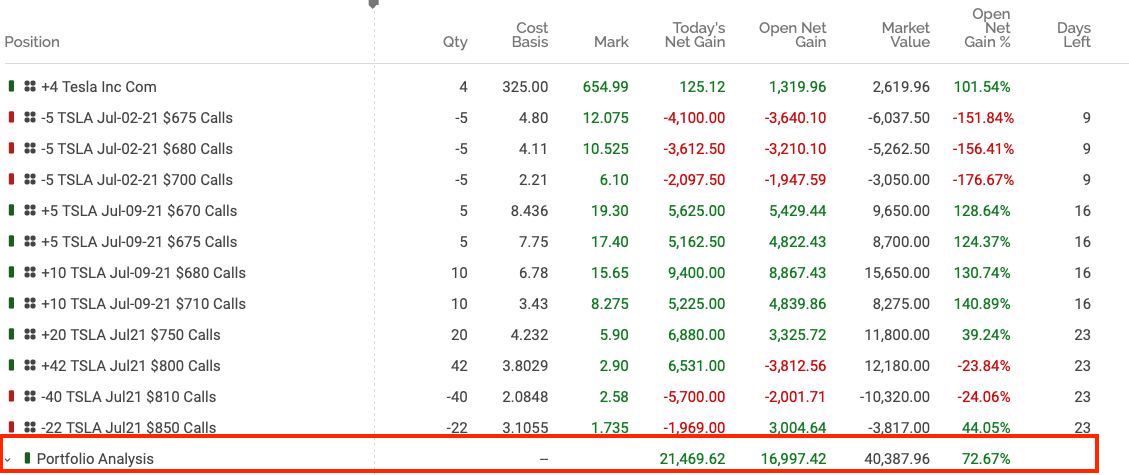Click grid icon on -5 TSLA $675 Calls row

click(30, 118)
